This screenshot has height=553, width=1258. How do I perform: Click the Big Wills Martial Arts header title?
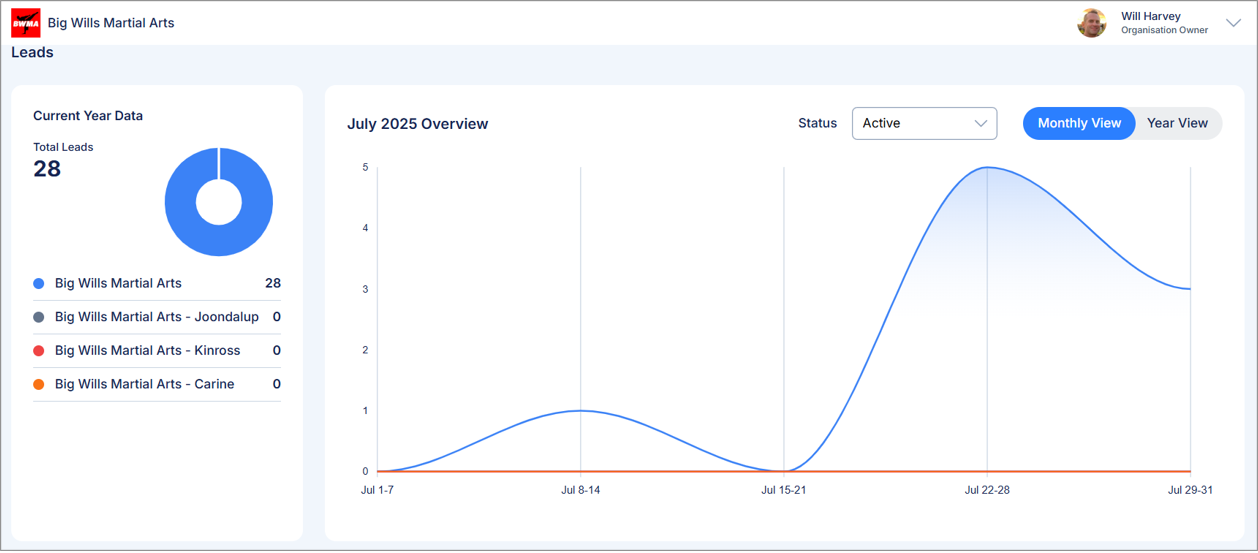[x=111, y=23]
